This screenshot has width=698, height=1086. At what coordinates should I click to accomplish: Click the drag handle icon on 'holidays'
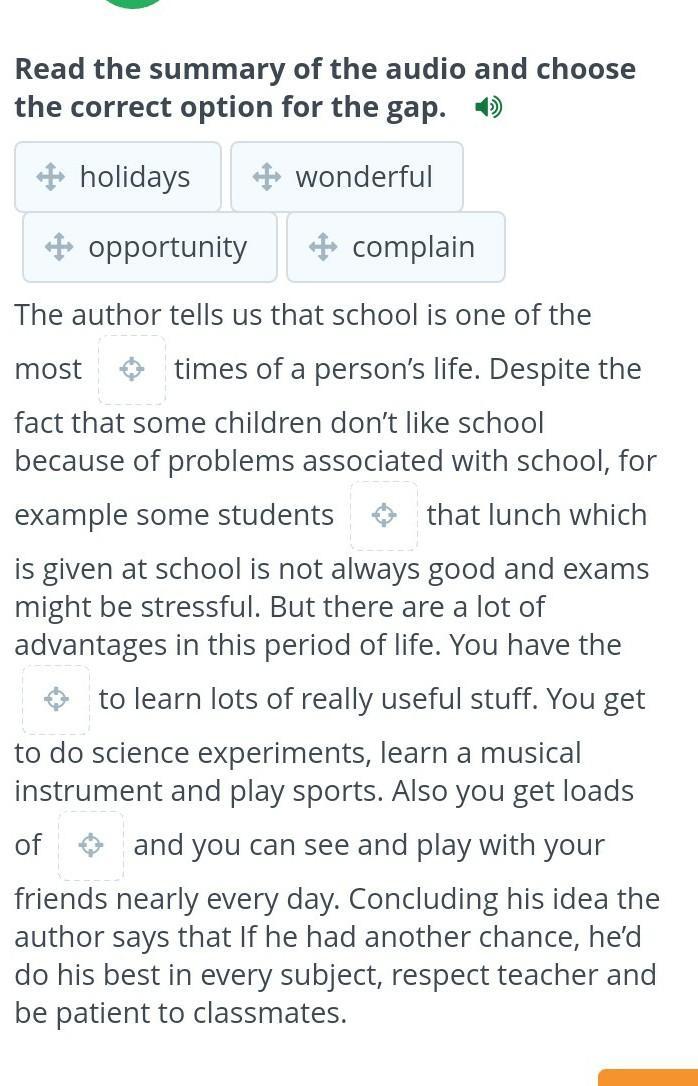coord(51,177)
